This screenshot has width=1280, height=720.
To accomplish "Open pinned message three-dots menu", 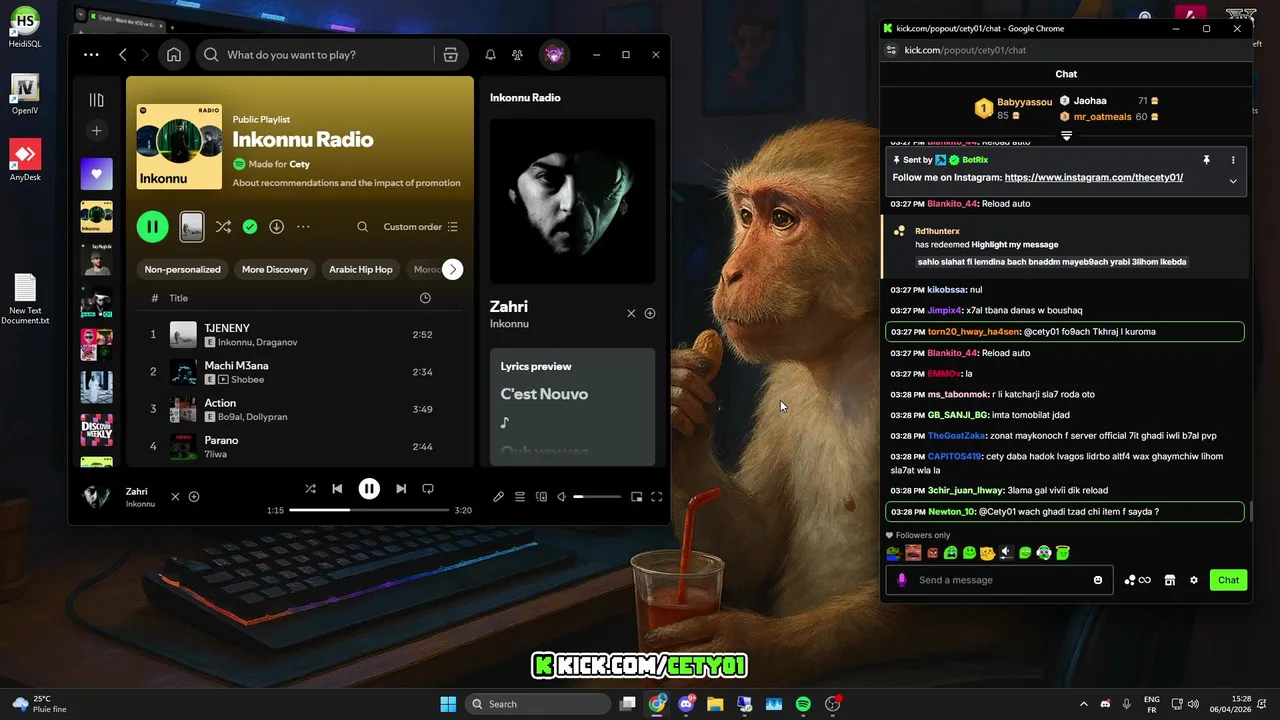I will click(1233, 160).
